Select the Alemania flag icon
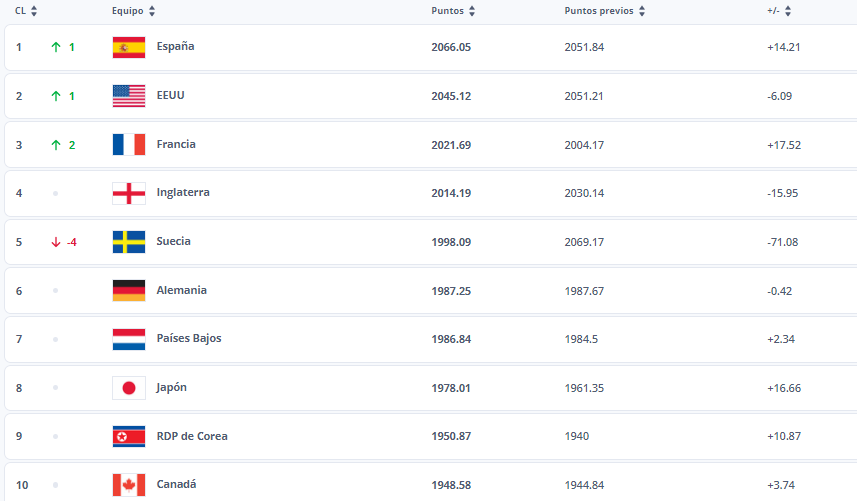Image resolution: width=857 pixels, height=501 pixels. coord(129,291)
